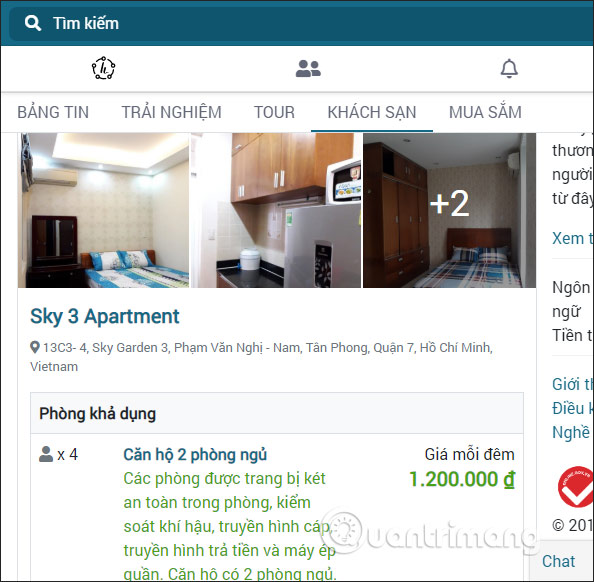Click the location pin icon by address
The image size is (594, 582).
[35, 347]
